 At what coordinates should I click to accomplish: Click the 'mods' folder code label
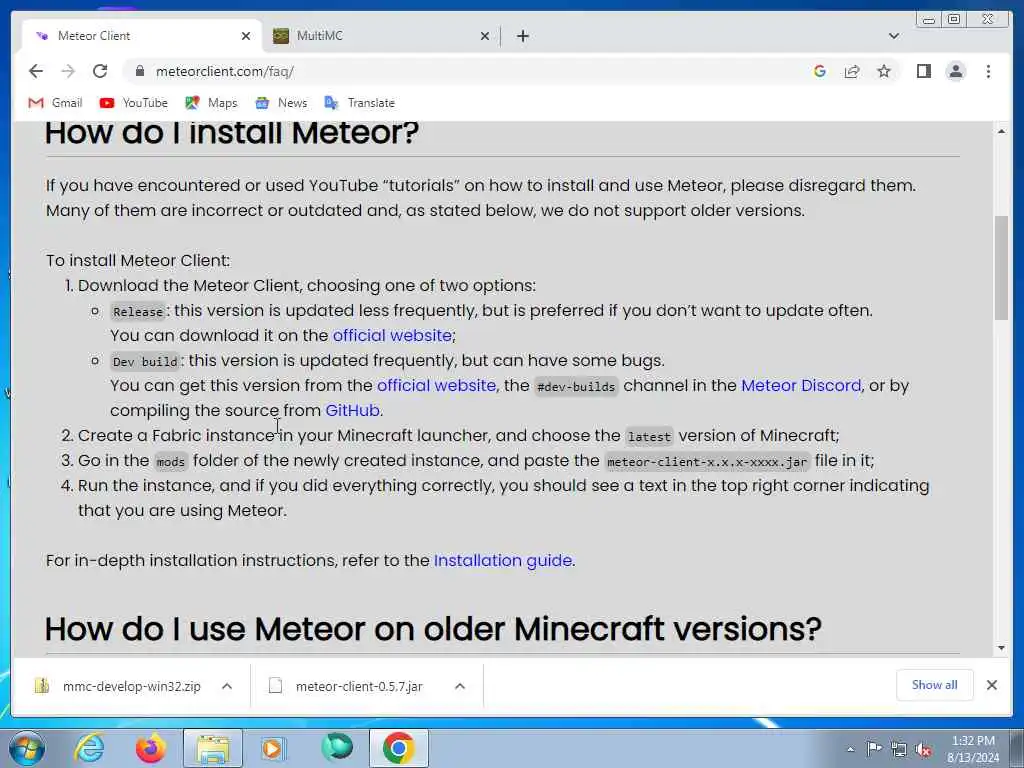pyautogui.click(x=170, y=462)
